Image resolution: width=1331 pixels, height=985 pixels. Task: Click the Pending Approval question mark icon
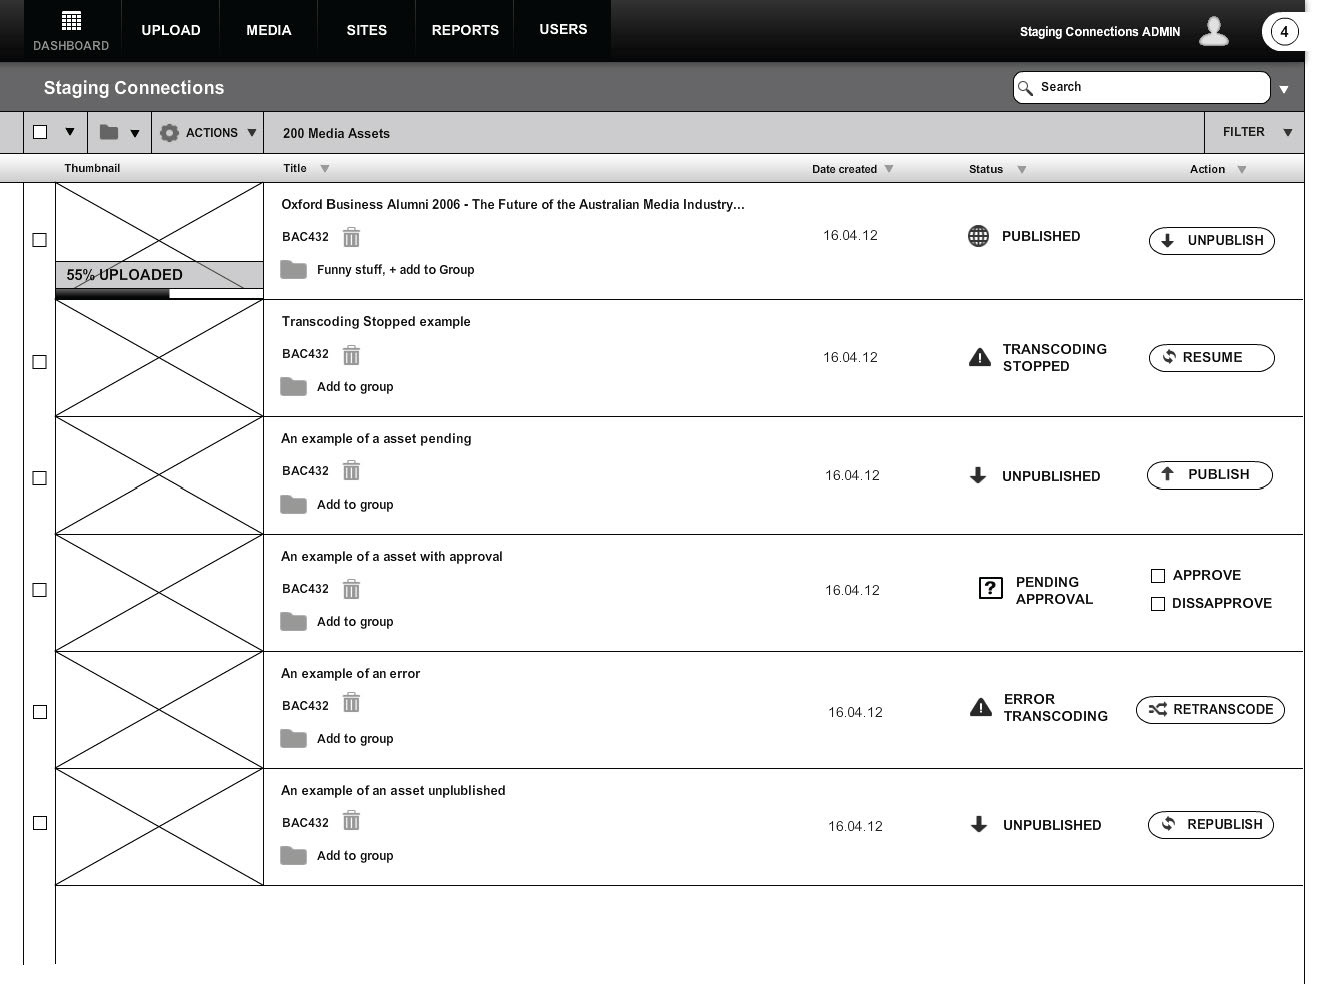coord(990,588)
